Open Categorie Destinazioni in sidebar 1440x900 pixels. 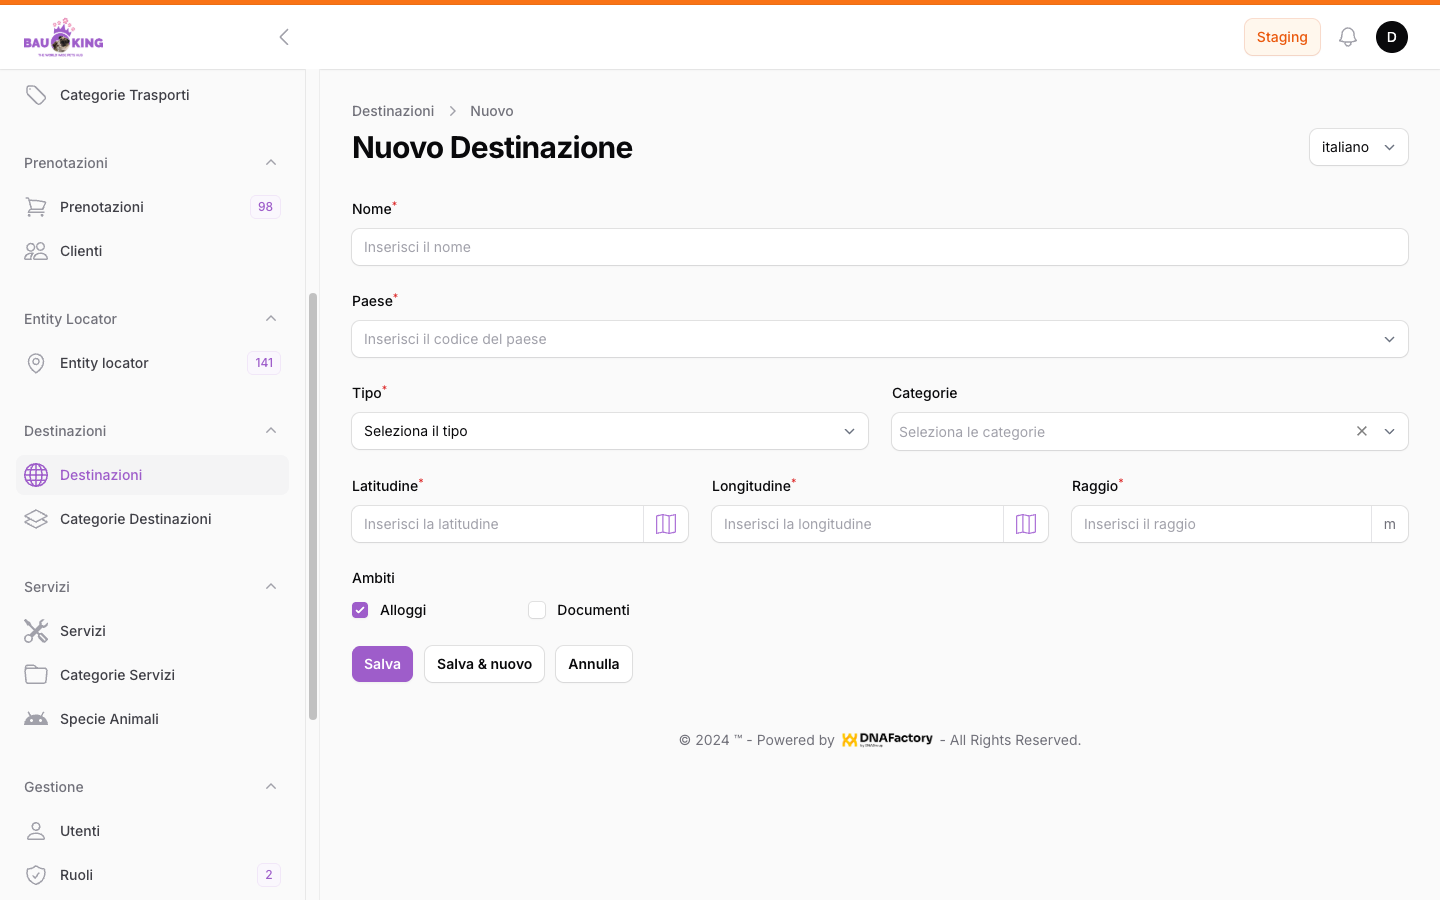click(136, 519)
